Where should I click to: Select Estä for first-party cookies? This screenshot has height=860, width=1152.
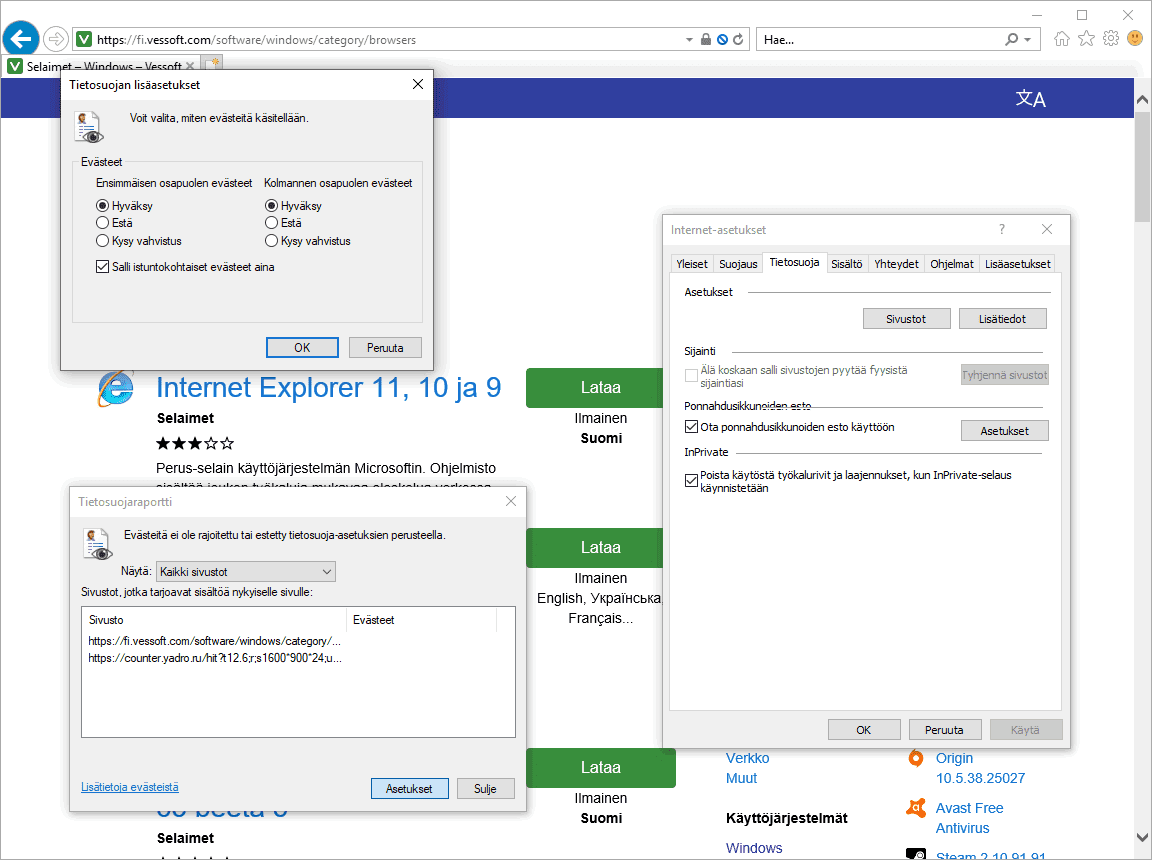(x=102, y=223)
